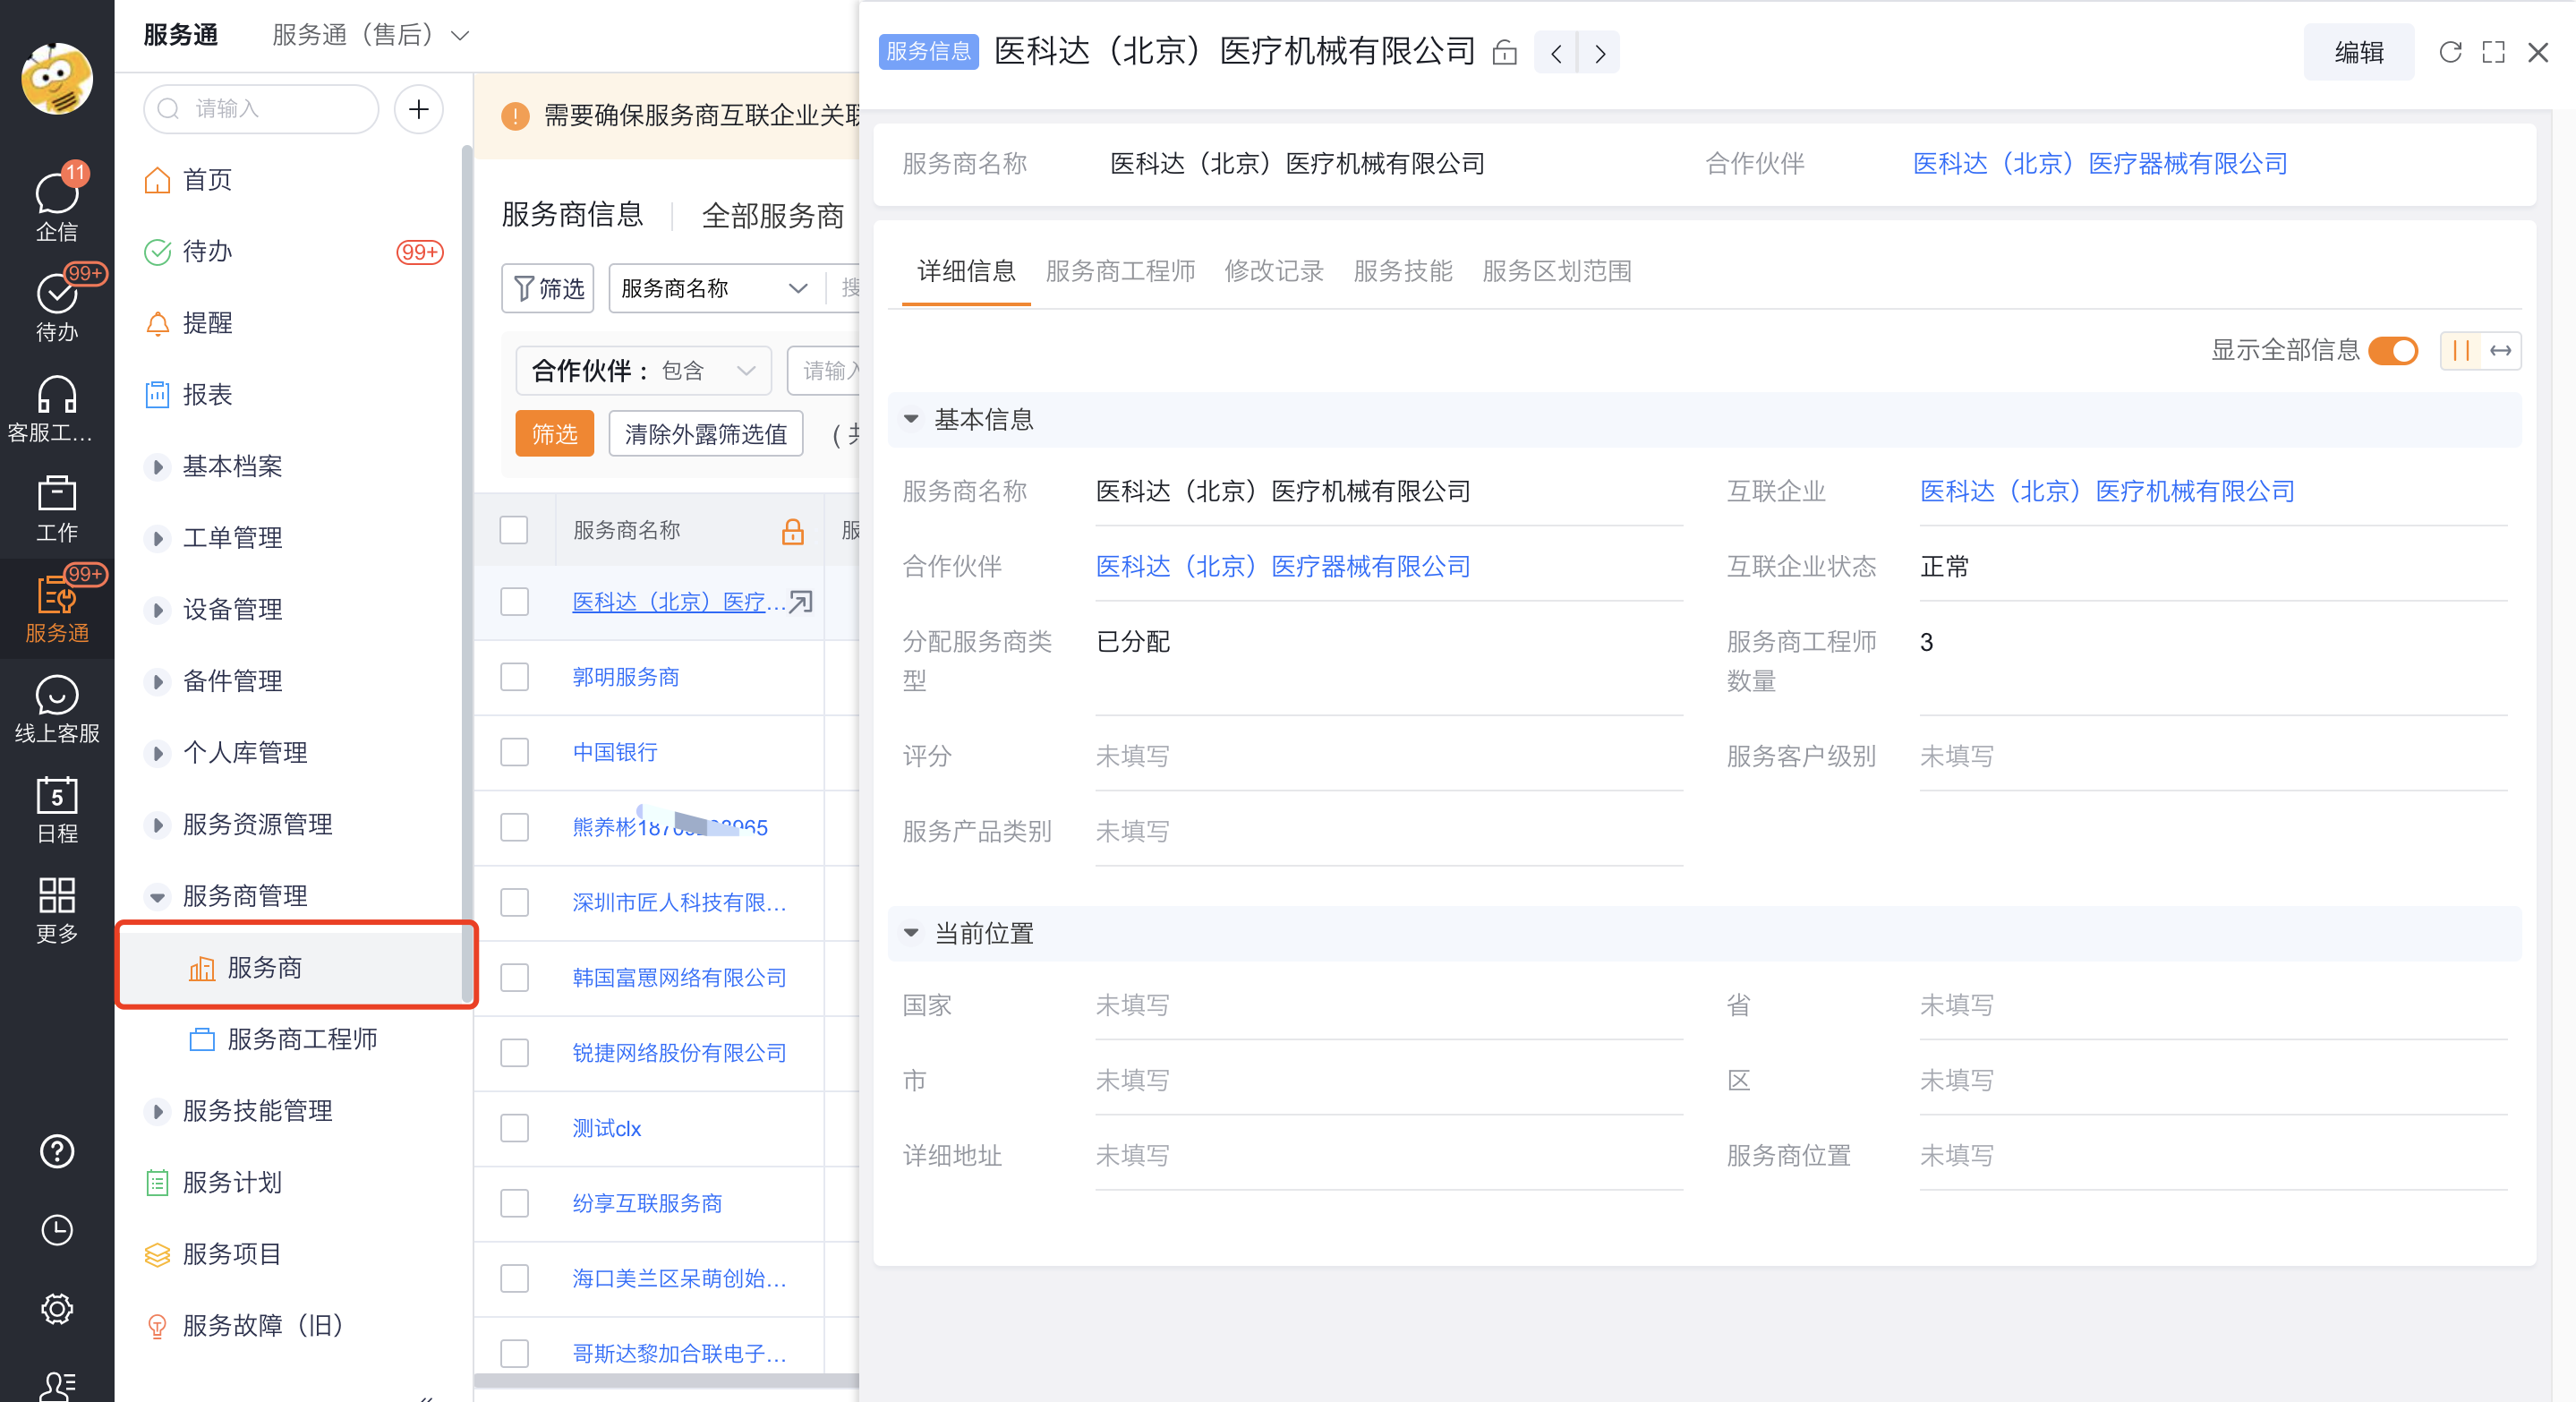Collapse the 当前位置 section
Screen dimensions: 2576x1402
pyautogui.click(x=911, y=934)
